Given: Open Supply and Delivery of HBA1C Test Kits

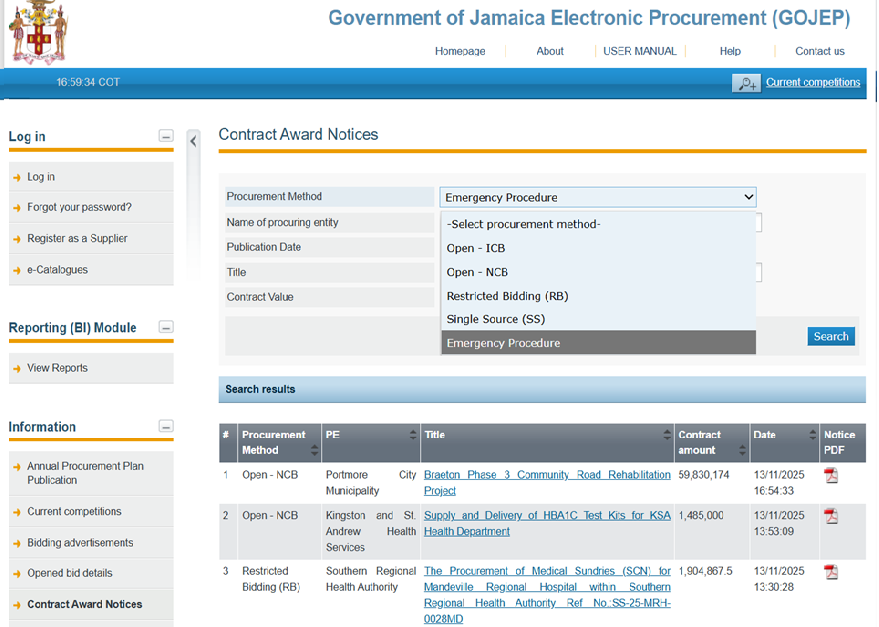Looking at the screenshot, I should click(x=547, y=523).
